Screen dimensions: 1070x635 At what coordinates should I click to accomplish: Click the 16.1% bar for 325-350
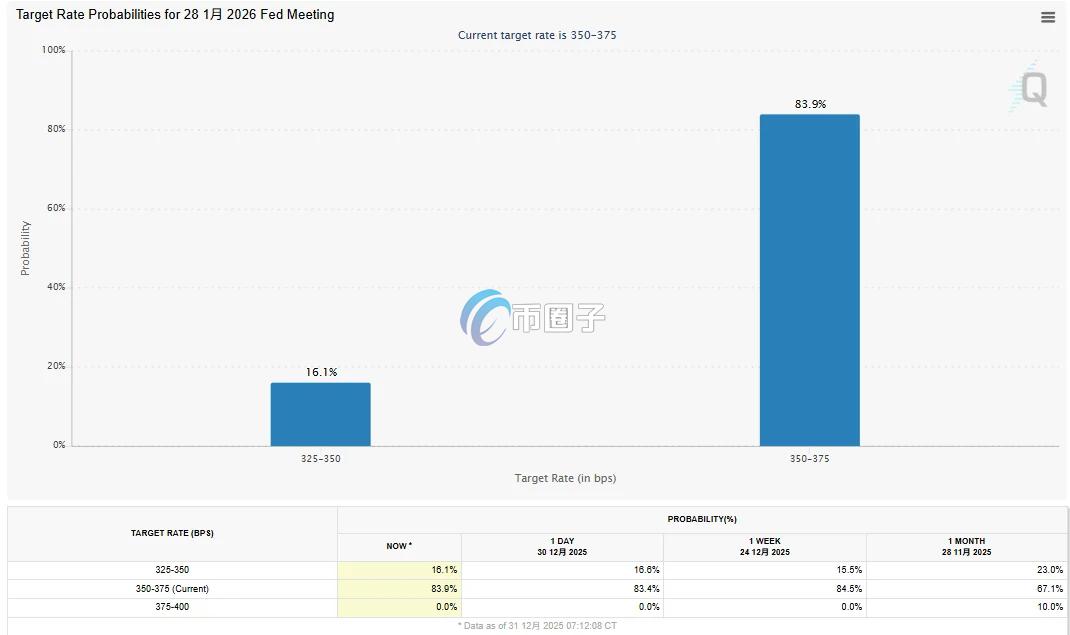[320, 414]
